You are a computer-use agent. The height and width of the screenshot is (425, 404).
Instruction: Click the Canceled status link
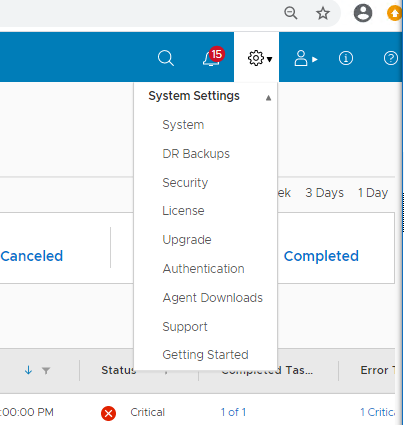pos(32,256)
